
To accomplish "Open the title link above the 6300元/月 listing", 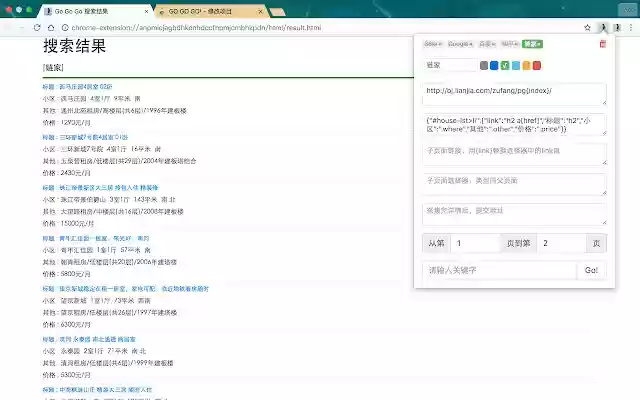I will (134, 289).
